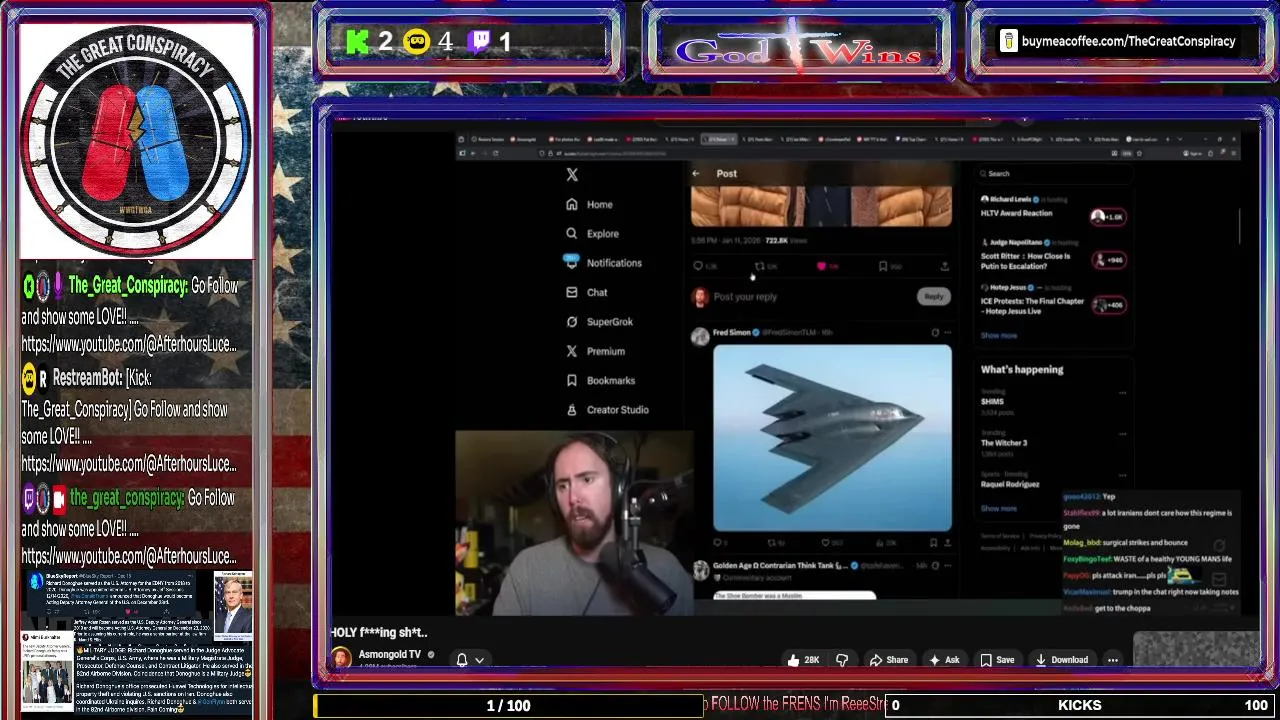Click RestreamBot chat username
The image size is (1280, 720).
[x=87, y=378]
